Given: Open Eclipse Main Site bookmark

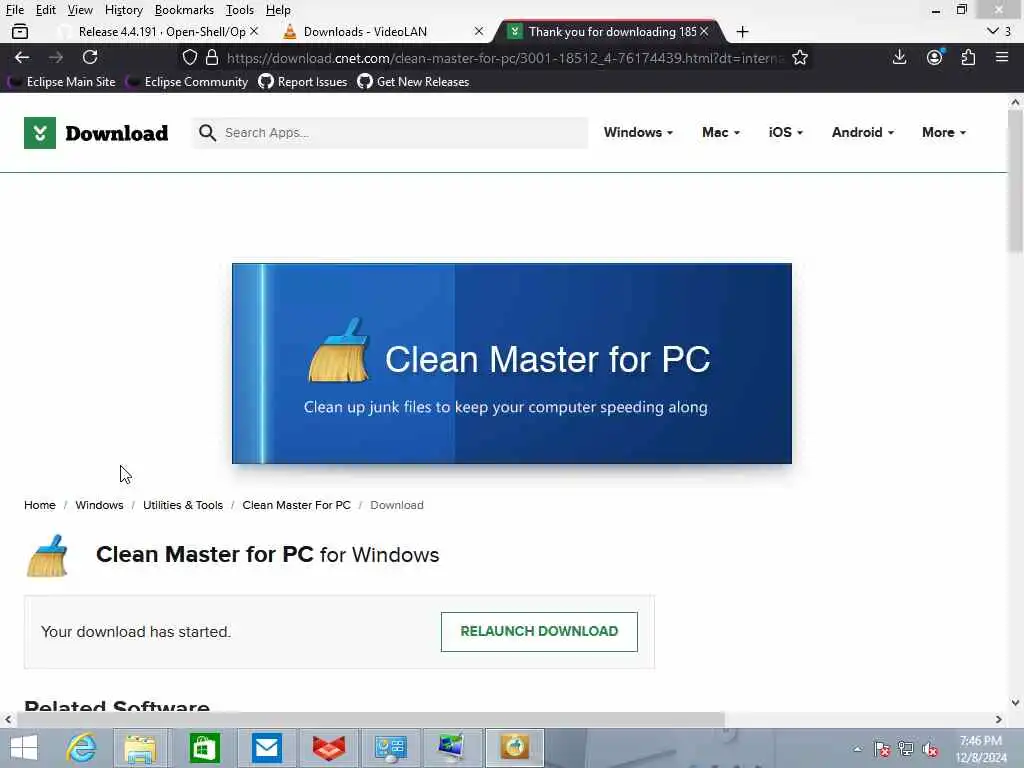Looking at the screenshot, I should 61,82.
